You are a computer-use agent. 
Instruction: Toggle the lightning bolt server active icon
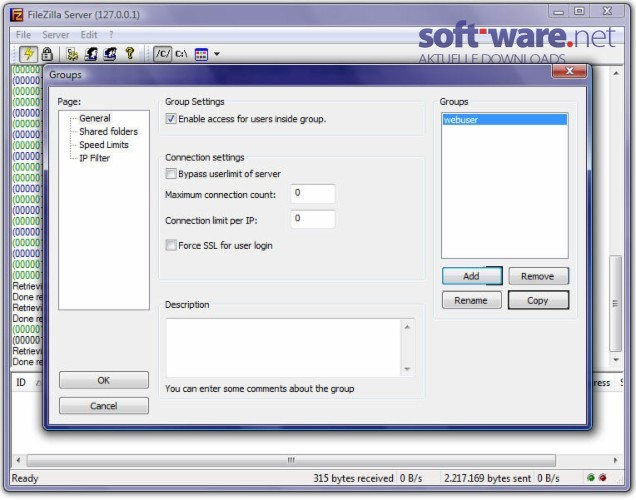[28, 54]
